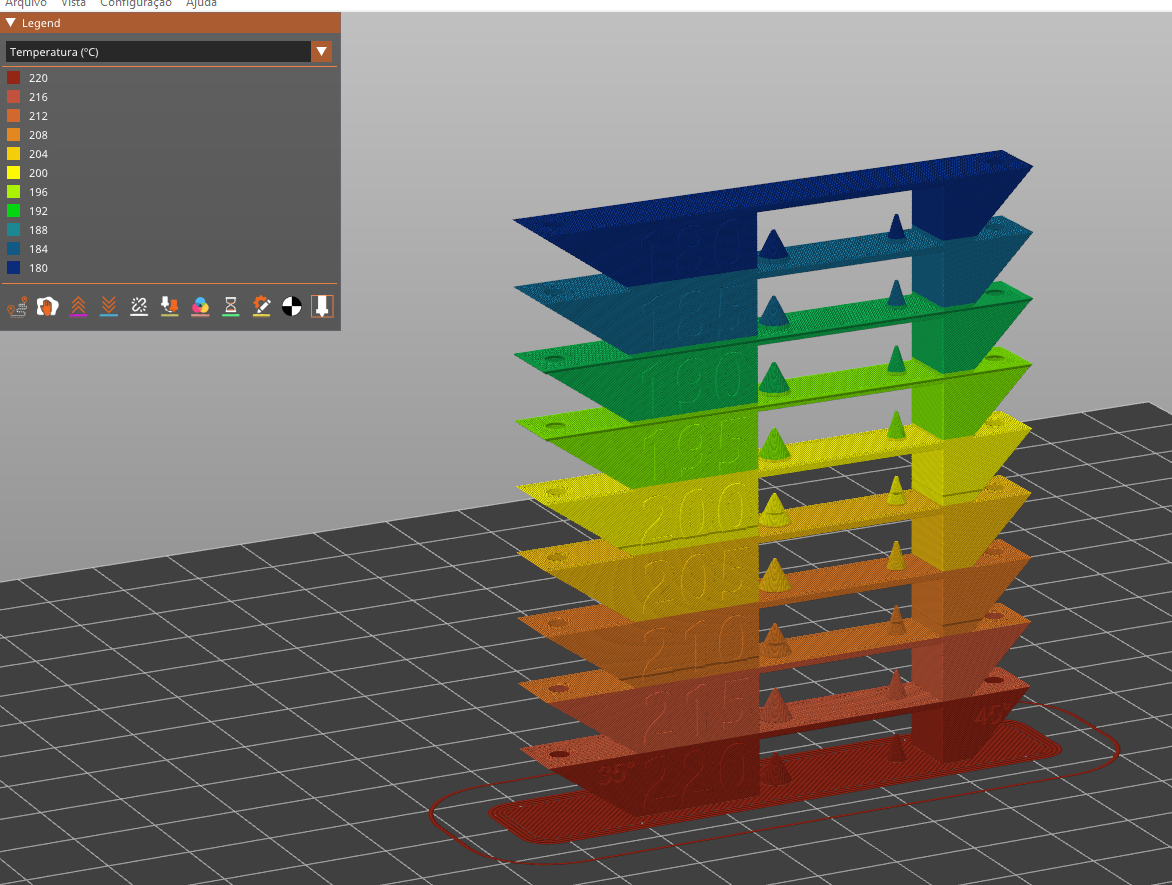Click the 220 temperature color swatch
Screen dimensions: 1172x885
pyautogui.click(x=13, y=78)
